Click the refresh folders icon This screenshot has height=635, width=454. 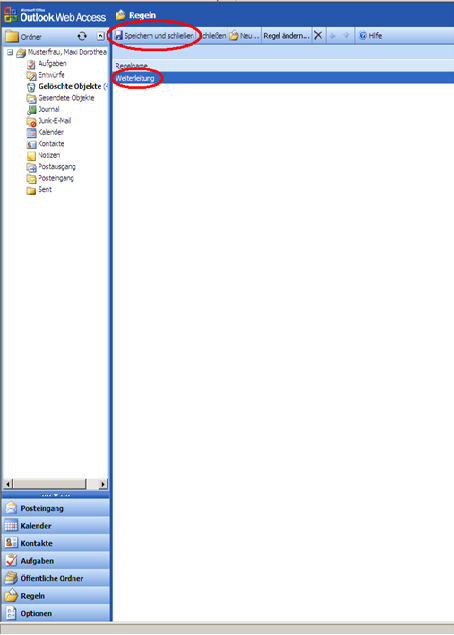tap(82, 36)
